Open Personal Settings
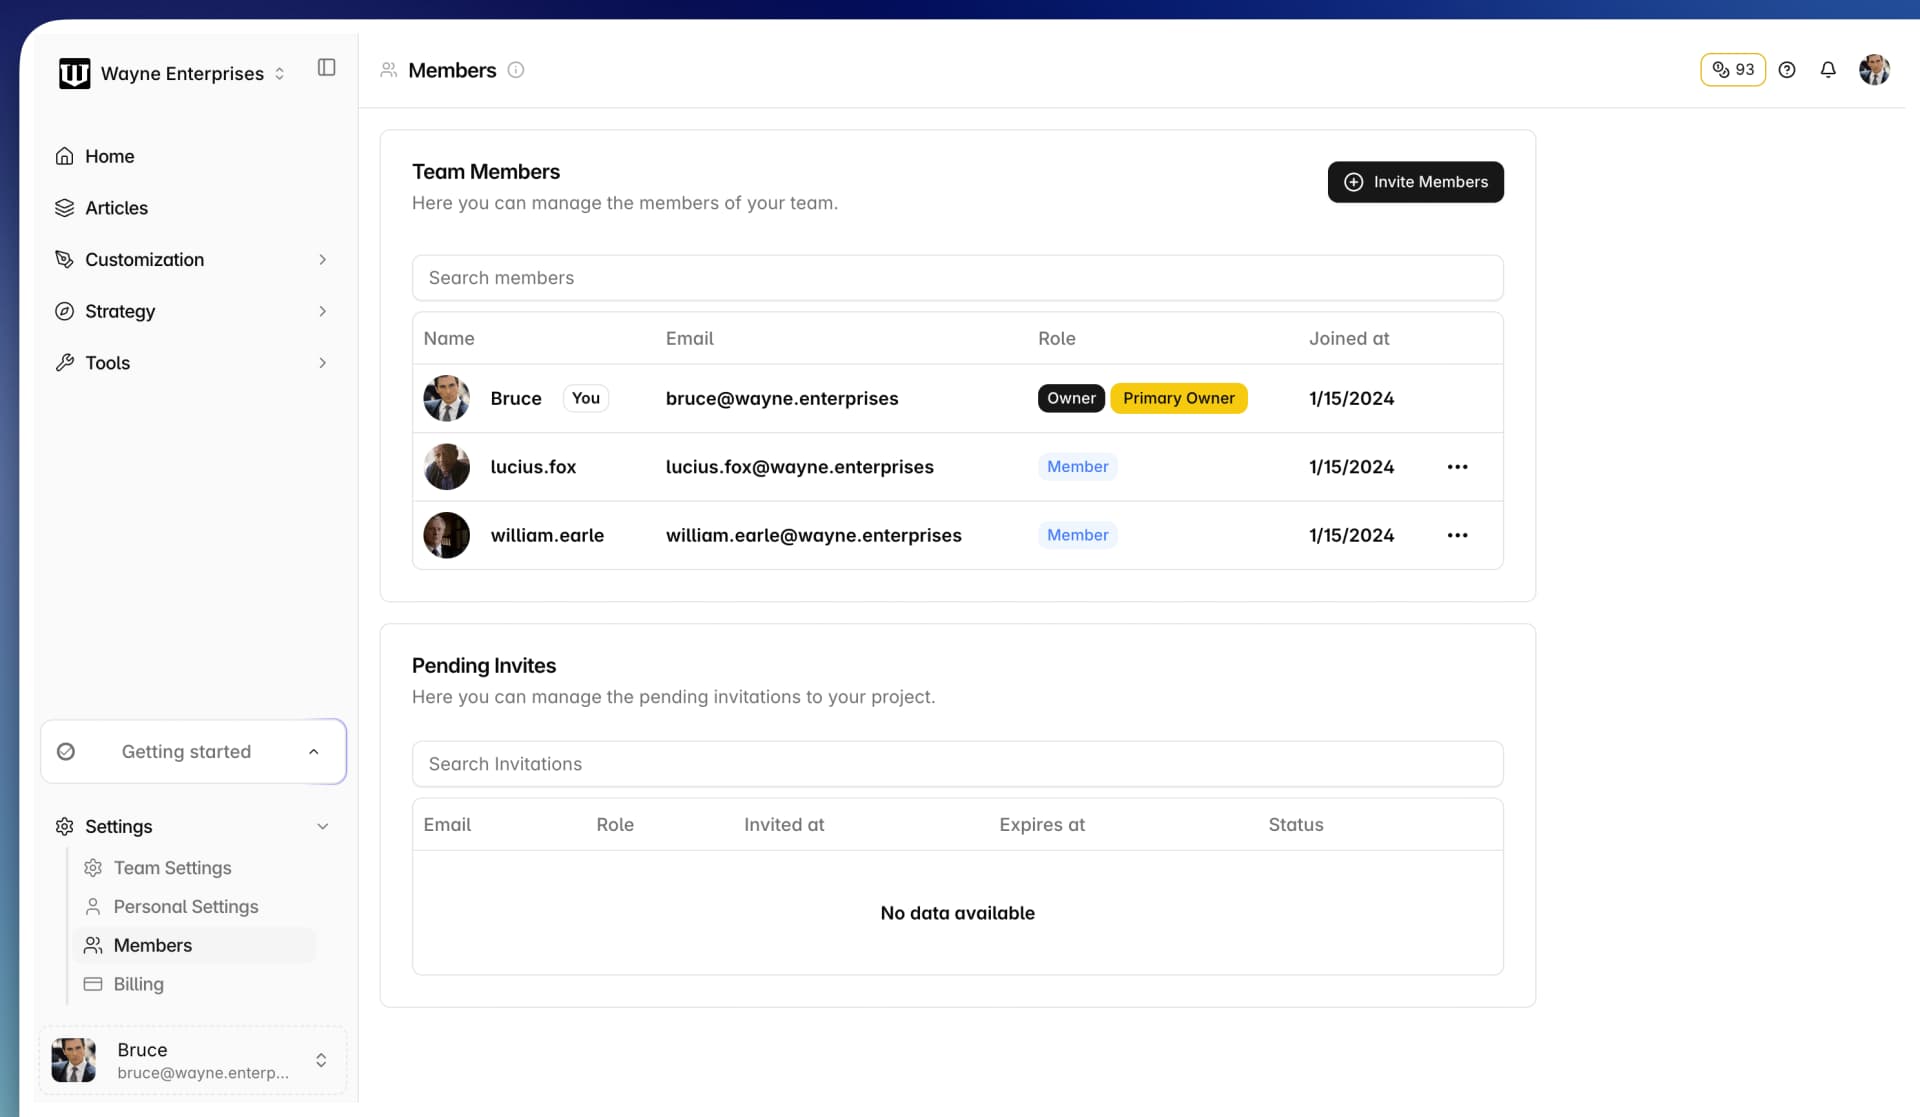 [x=185, y=906]
